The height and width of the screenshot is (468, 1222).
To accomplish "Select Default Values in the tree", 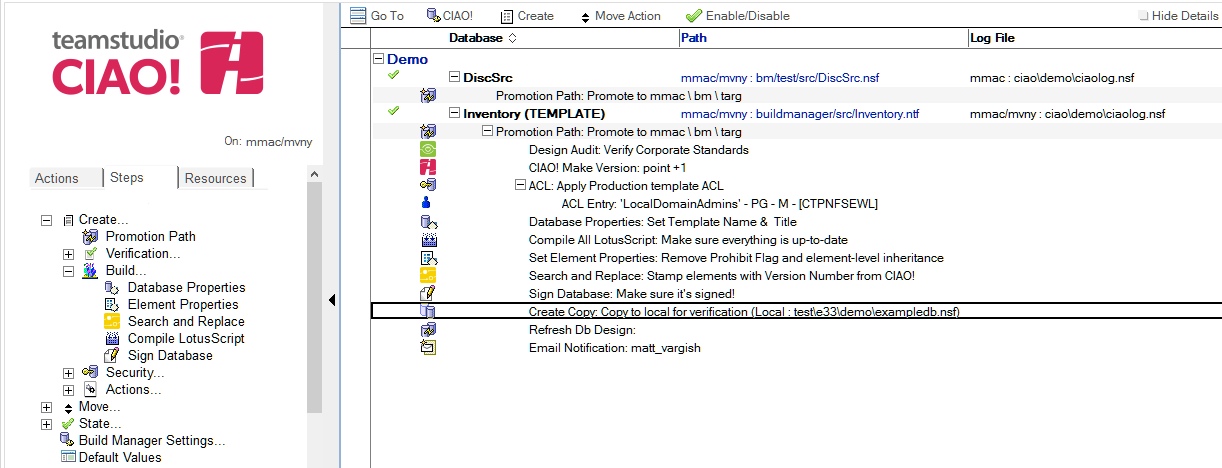I will click(120, 458).
